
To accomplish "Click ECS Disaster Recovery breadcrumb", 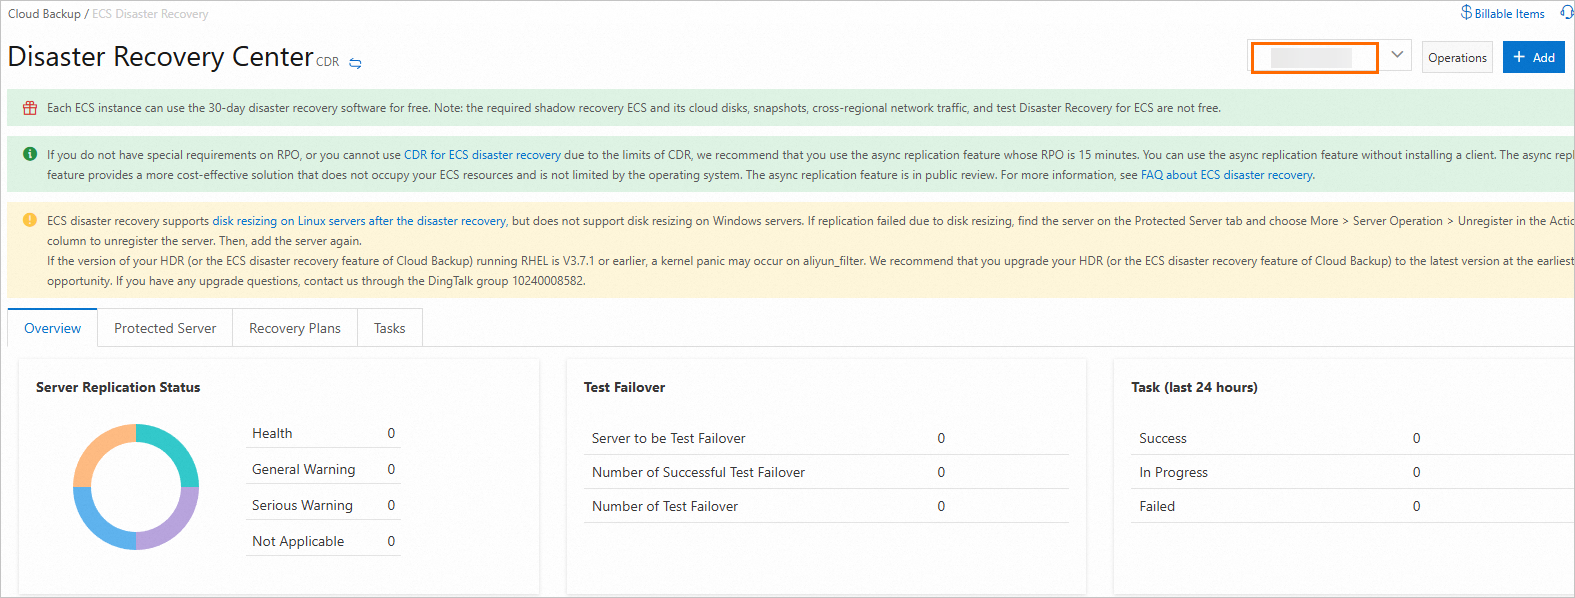I will coord(150,14).
